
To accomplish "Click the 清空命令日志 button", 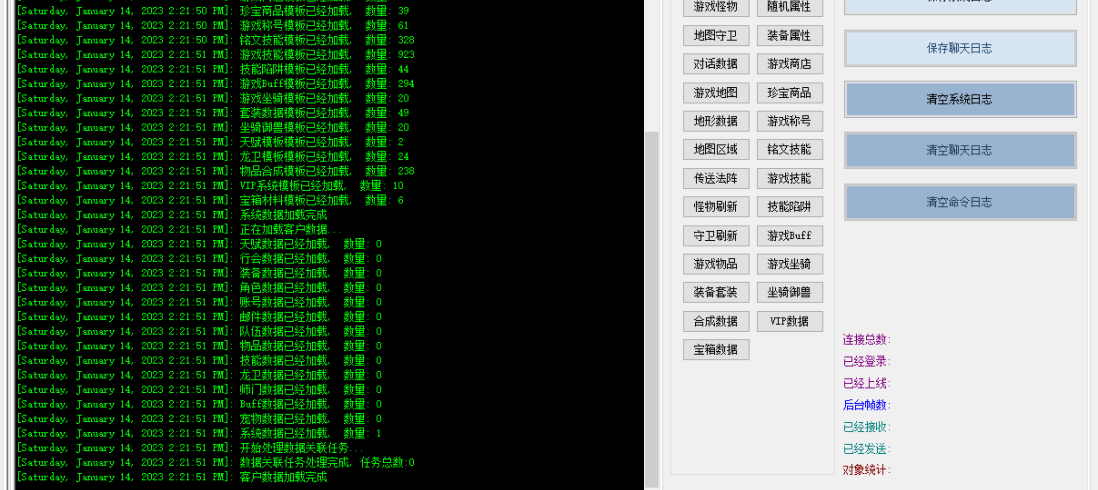I will [x=960, y=202].
